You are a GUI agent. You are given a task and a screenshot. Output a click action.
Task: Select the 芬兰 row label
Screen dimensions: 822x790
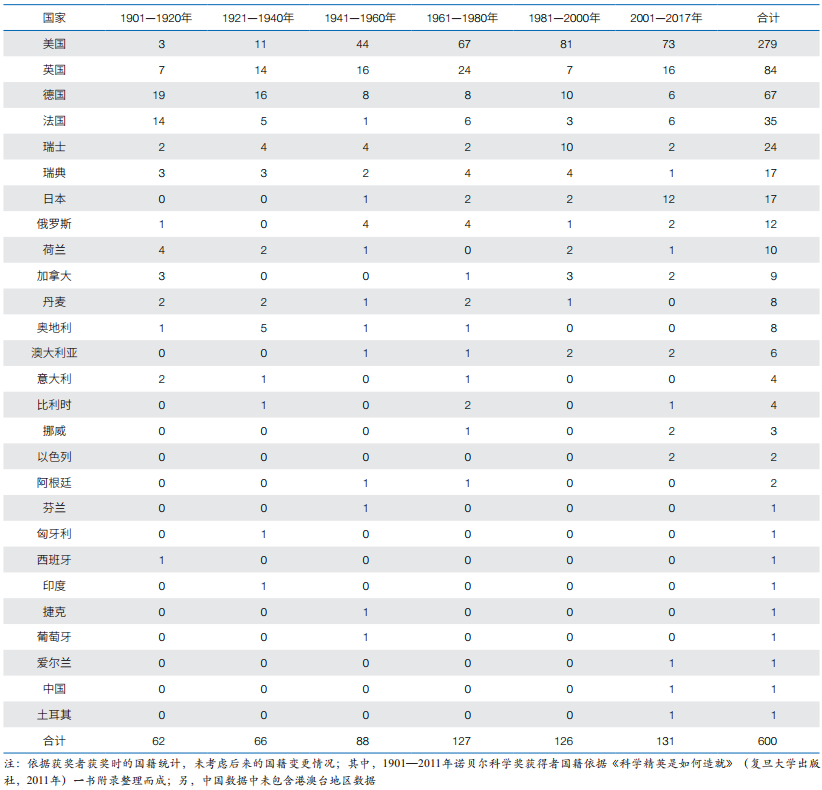click(54, 508)
